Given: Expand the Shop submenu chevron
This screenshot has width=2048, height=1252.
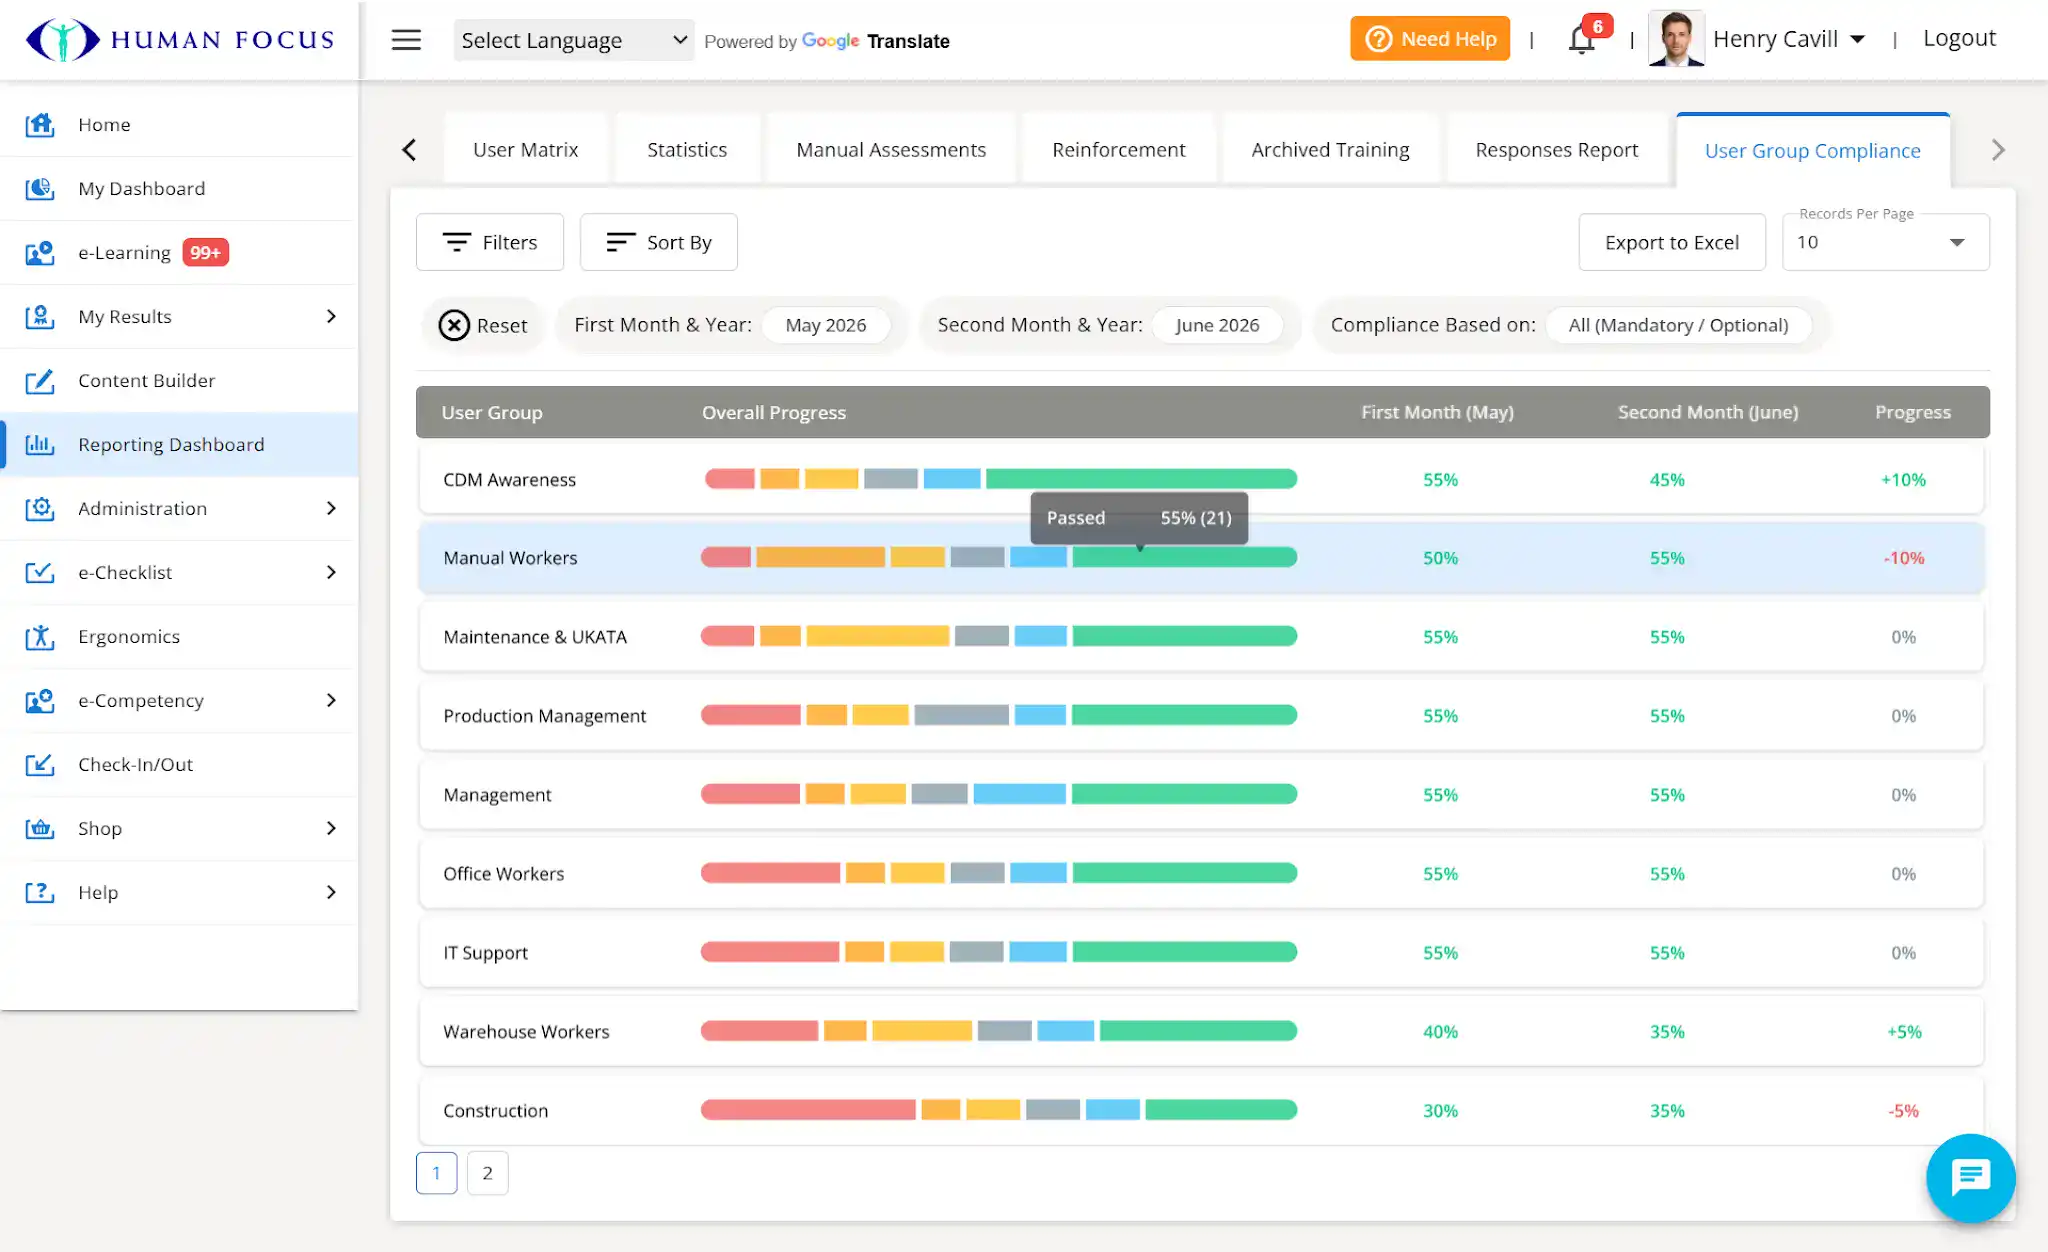Looking at the screenshot, I should pos(331,828).
